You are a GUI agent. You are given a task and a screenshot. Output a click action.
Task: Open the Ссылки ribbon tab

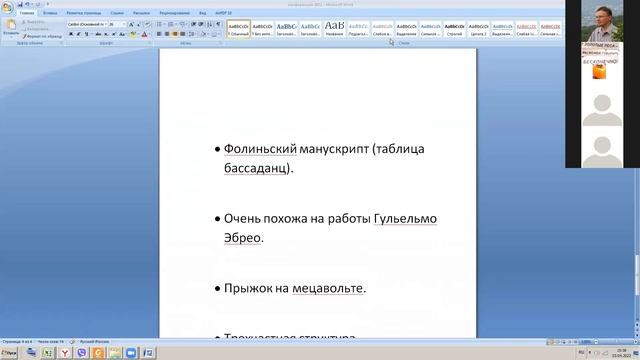[117, 13]
